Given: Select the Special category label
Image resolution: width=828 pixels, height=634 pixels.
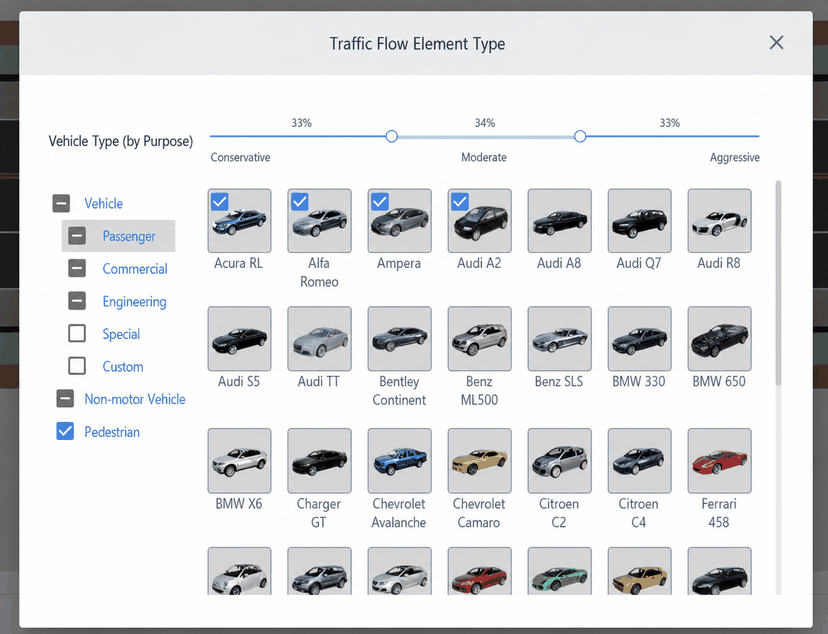Looking at the screenshot, I should tap(121, 334).
